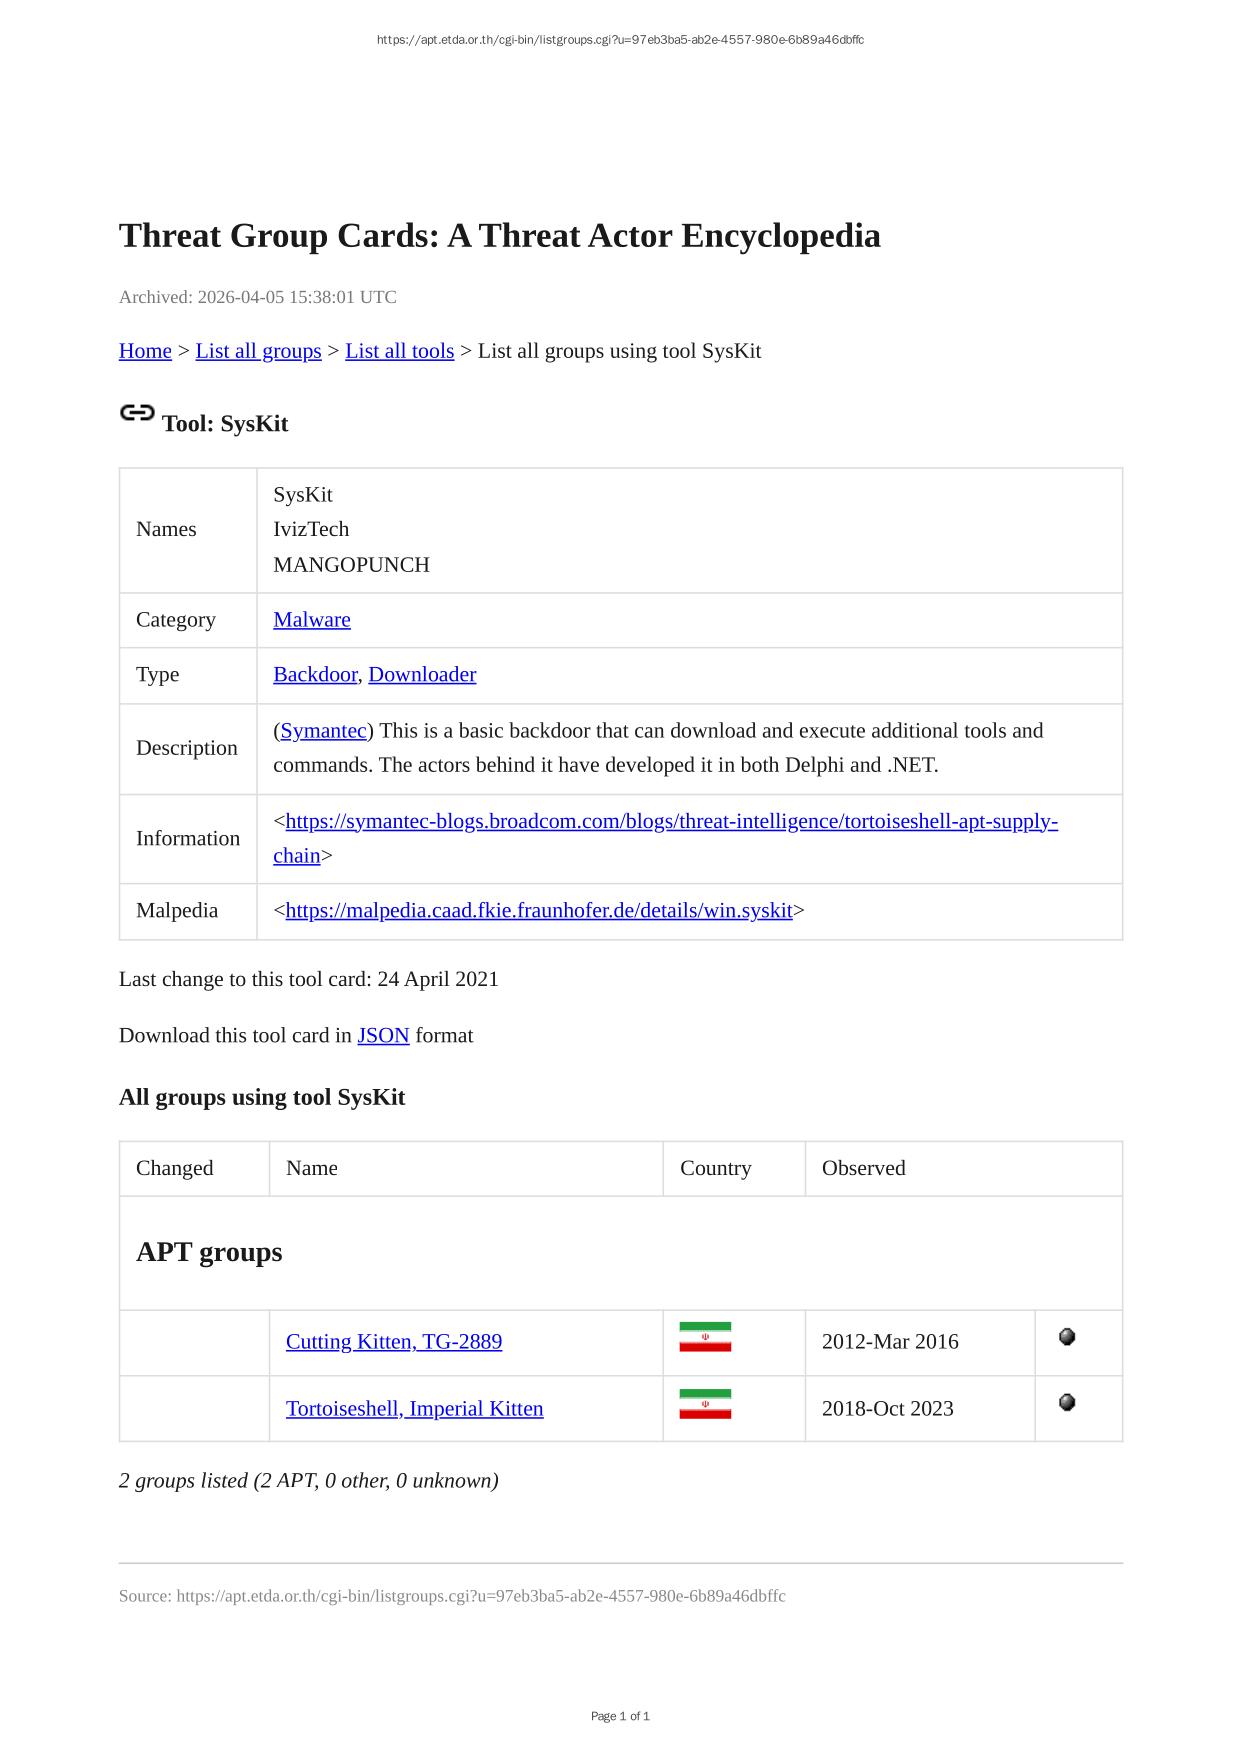
Task: Open the Symantec source link in Description
Action: (323, 731)
